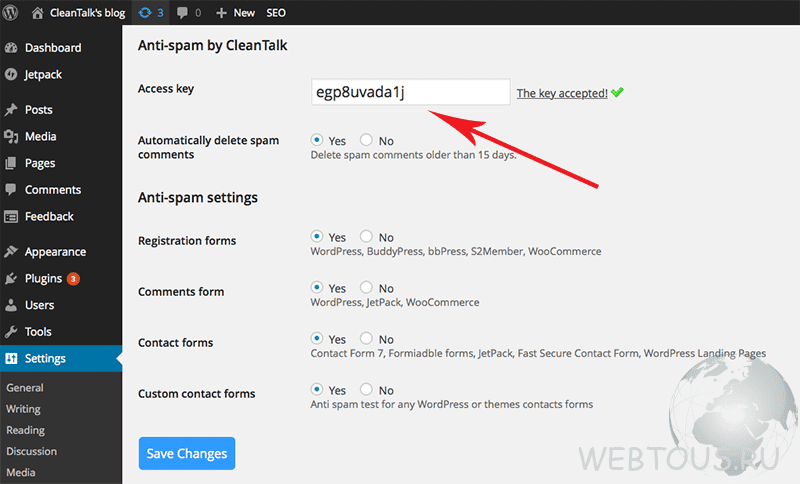
Task: Go to Discussion settings submenu
Action: coord(32,451)
